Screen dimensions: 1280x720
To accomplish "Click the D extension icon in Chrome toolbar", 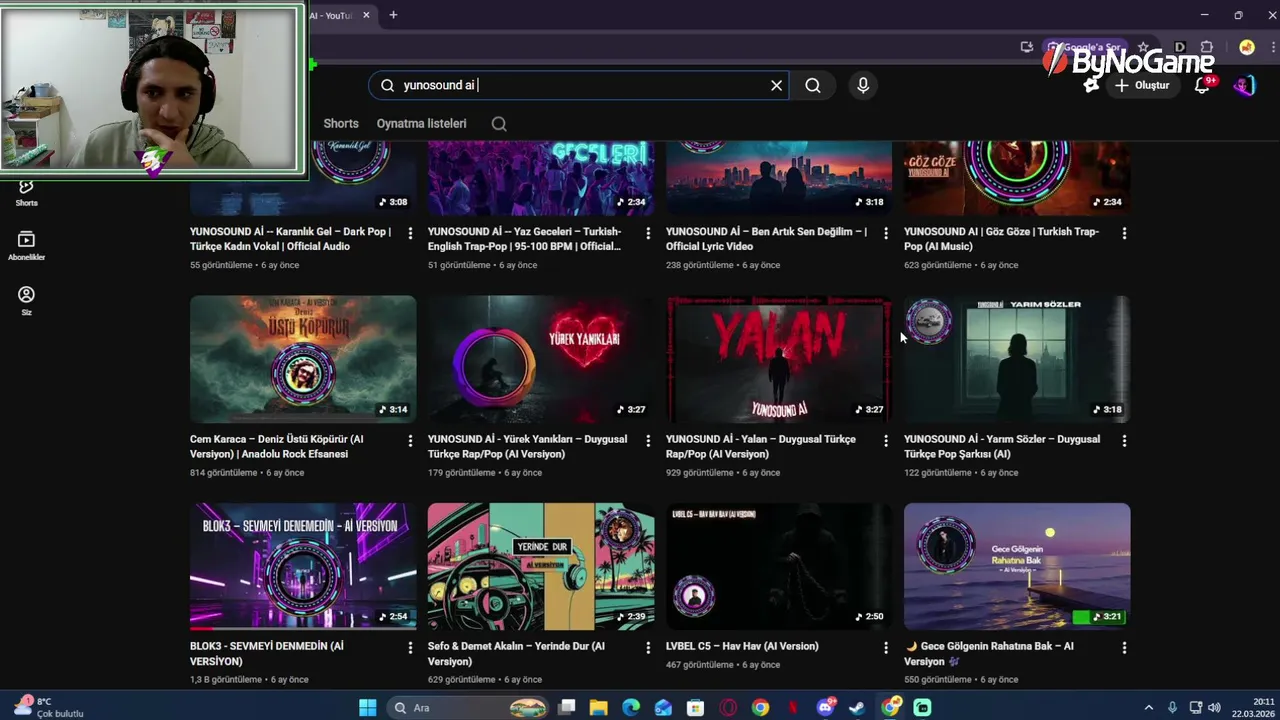I will (x=1180, y=47).
